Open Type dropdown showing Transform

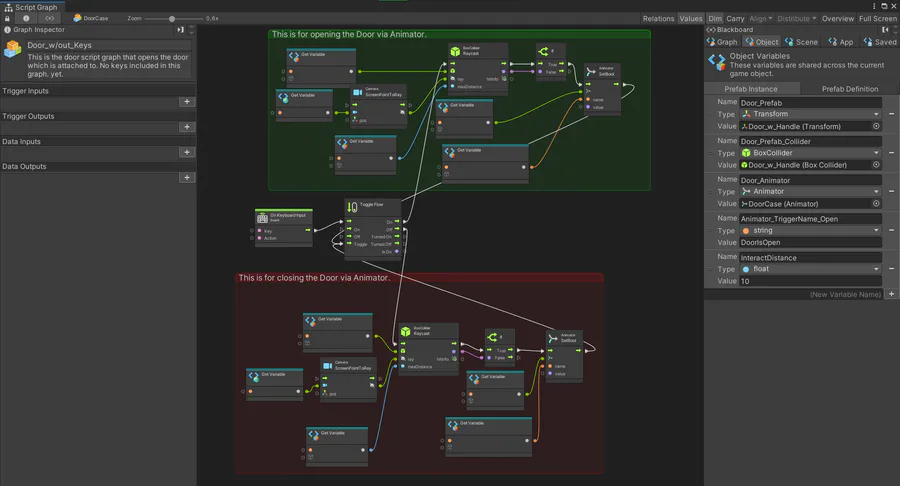click(810, 114)
